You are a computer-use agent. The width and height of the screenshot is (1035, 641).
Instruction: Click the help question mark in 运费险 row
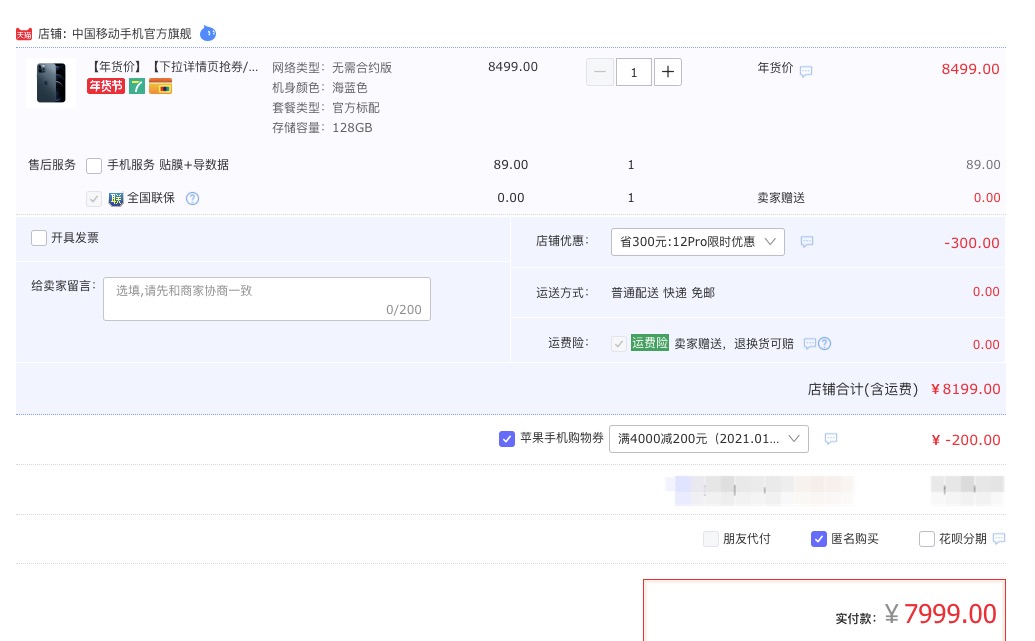coord(824,343)
